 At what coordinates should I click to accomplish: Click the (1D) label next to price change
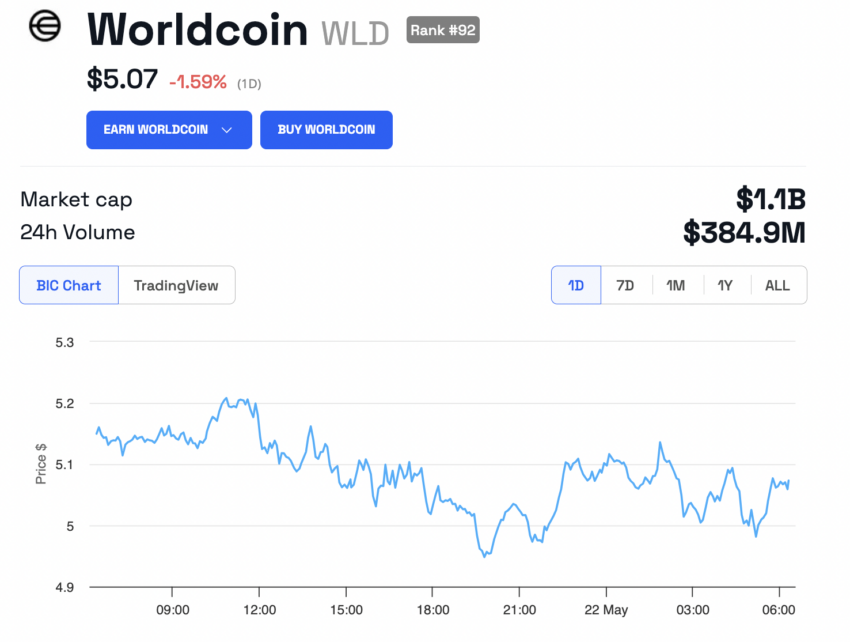click(x=248, y=83)
